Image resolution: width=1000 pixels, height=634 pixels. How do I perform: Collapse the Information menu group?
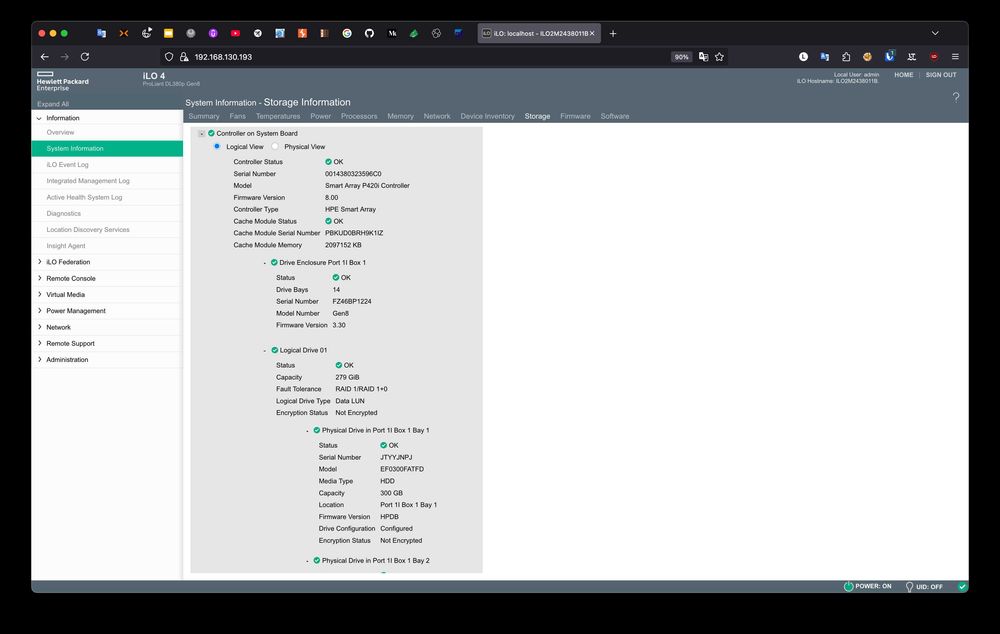coord(40,118)
